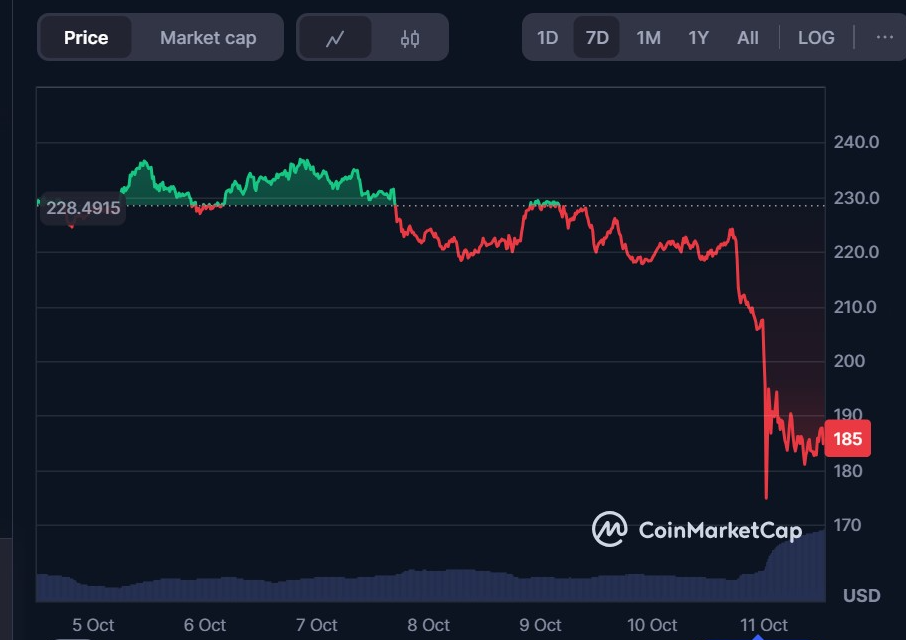
Task: Click the 240.0 price axis label
Action: 856,142
